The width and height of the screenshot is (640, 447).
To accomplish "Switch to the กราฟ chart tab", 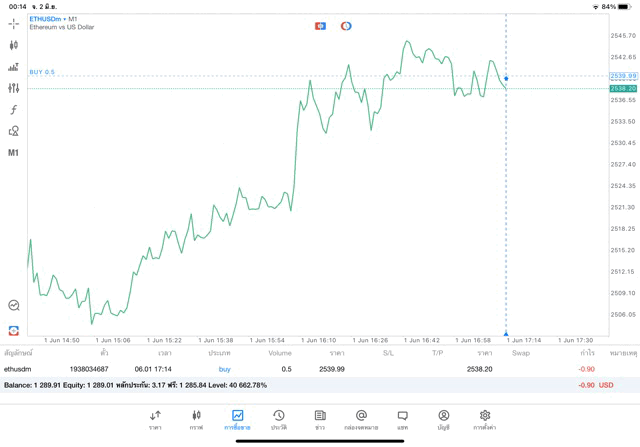I will (x=196, y=419).
